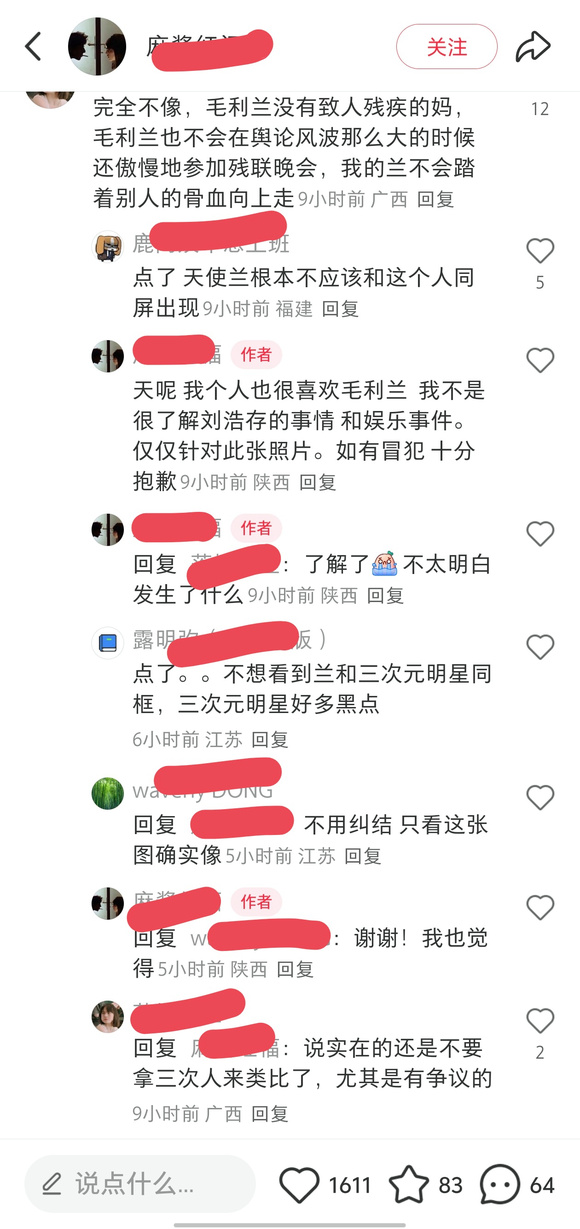
Task: Like the author's reply saying 谢谢
Action: [x=540, y=907]
